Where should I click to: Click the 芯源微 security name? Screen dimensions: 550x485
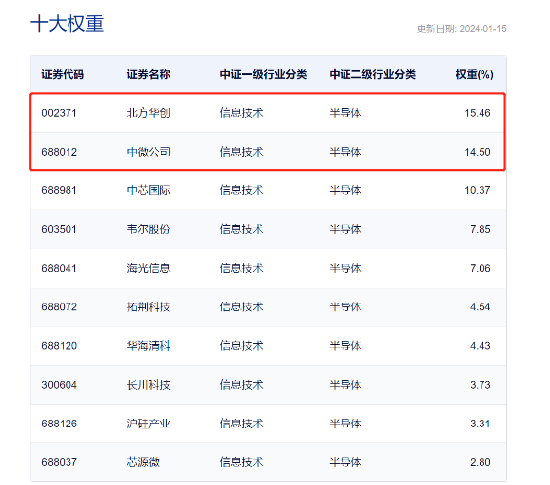(143, 462)
